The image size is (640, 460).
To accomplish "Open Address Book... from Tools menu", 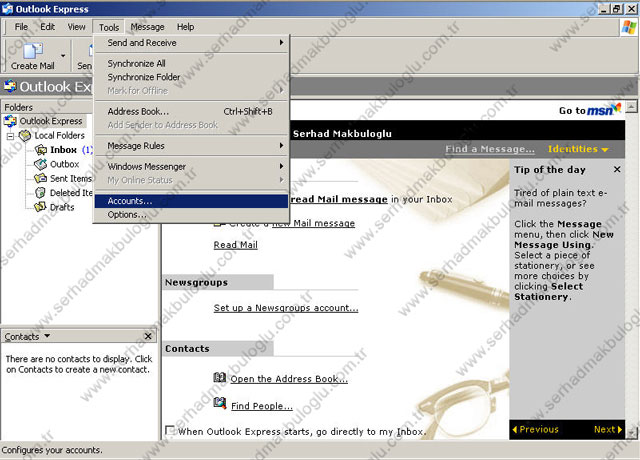I will 191,111.
